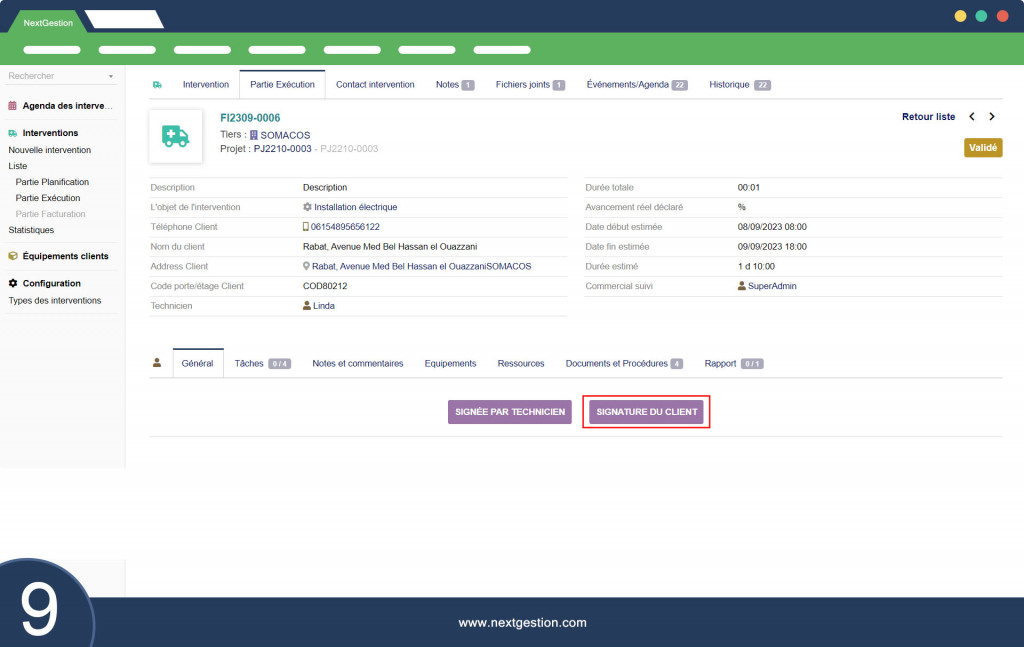1024x647 pixels.
Task: Select Nouvelle intervention in sidebar
Action: pos(50,150)
